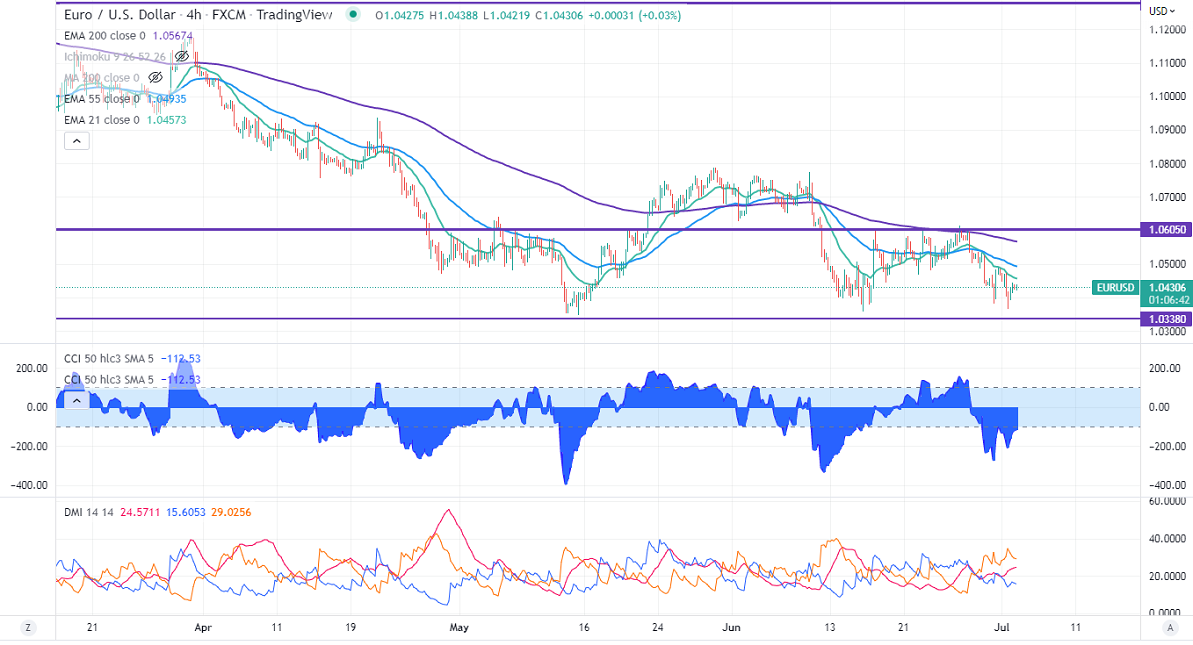1193x645 pixels.
Task: Select the 1.06050 horizontal line price label
Action: tap(1166, 230)
